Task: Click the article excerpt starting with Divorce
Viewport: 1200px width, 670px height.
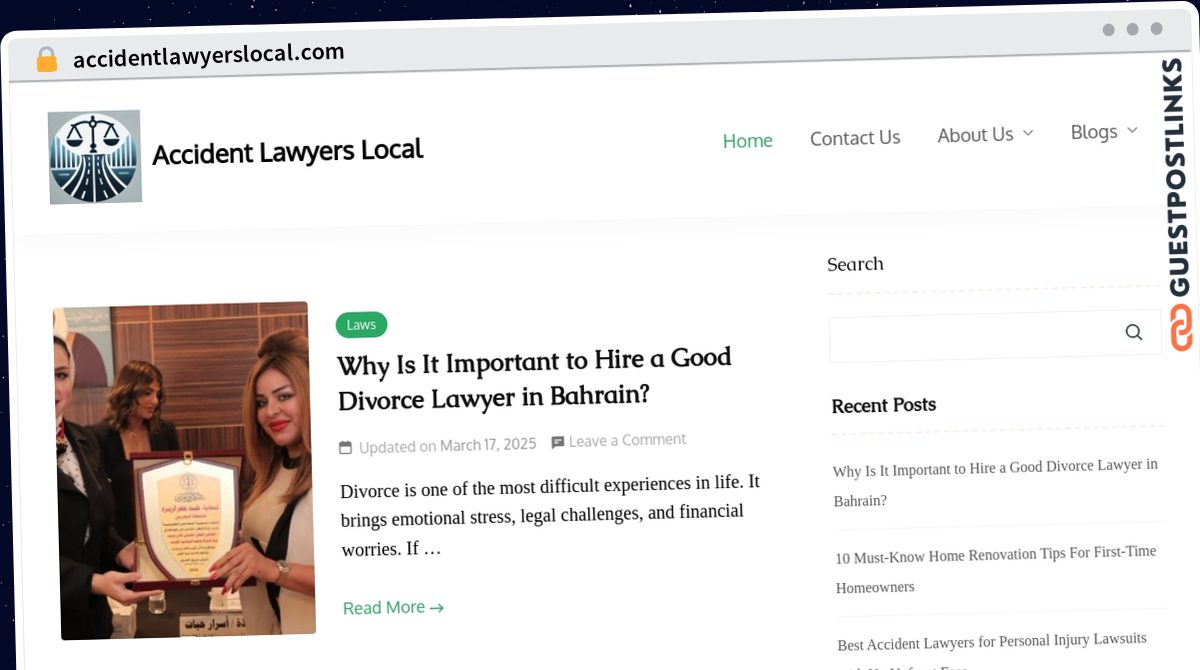Action: click(x=550, y=515)
